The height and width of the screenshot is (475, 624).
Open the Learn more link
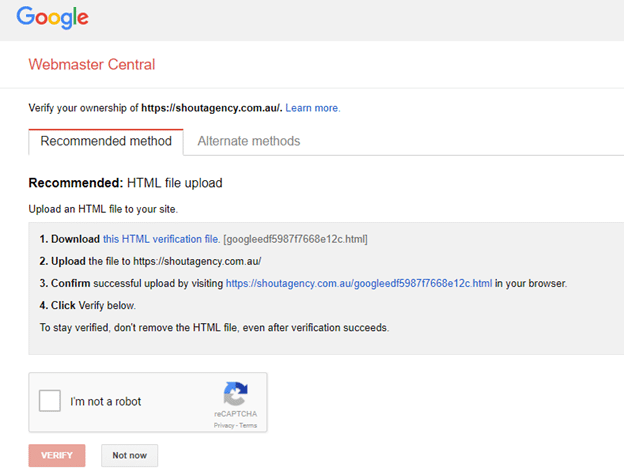[x=313, y=108]
